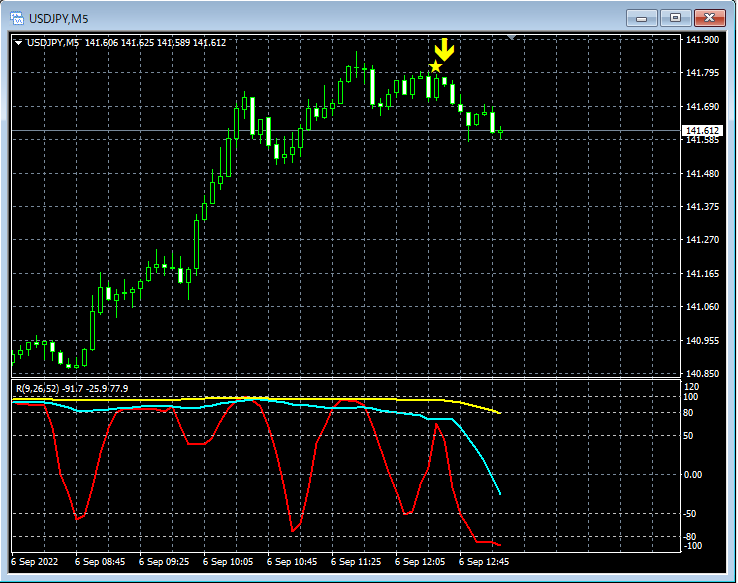Click the chart shift triangle marker at top

pyautogui.click(x=512, y=37)
